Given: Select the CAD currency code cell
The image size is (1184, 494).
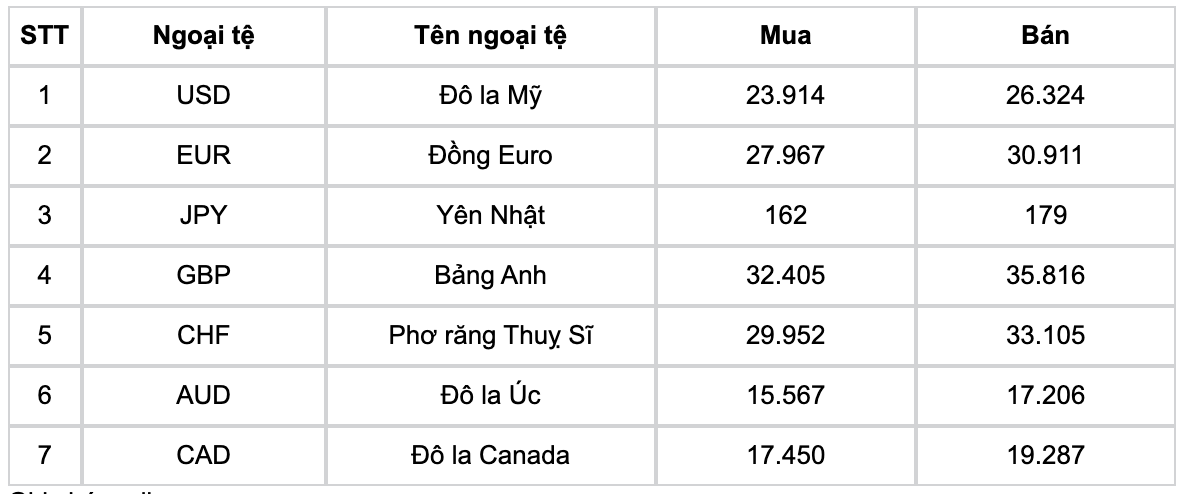Looking at the screenshot, I should pos(203,455).
